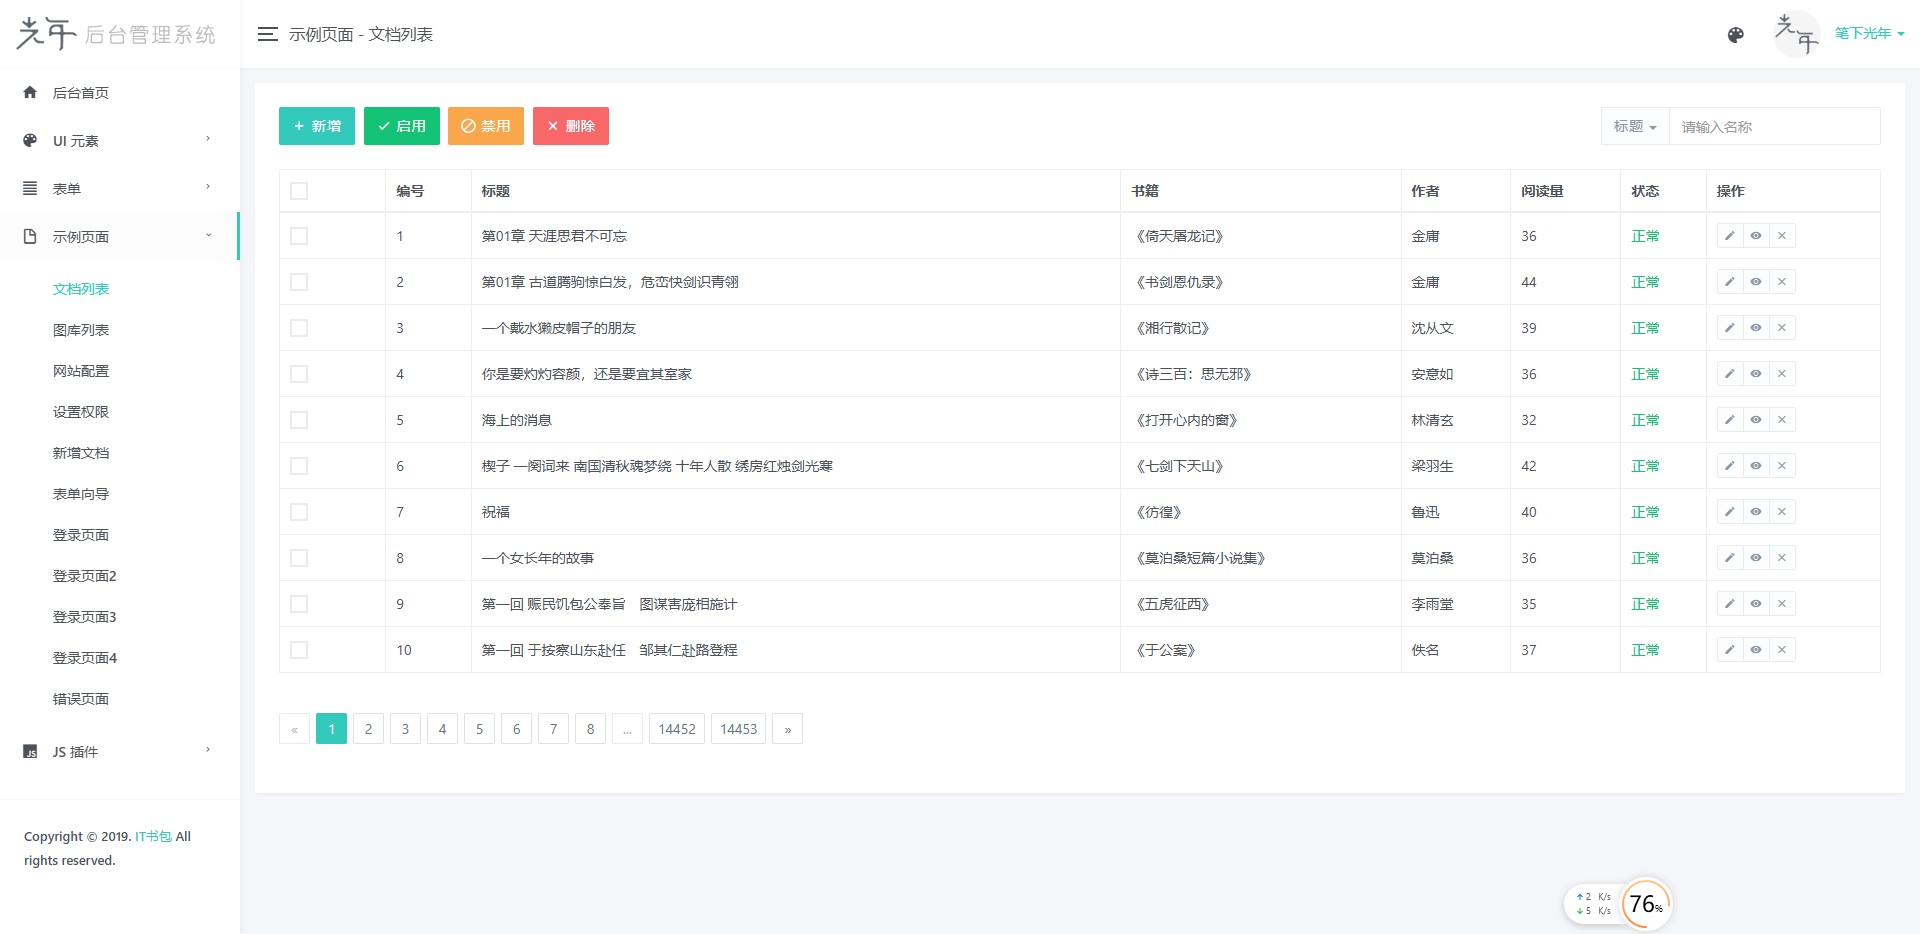
Task: Click delete X for 林清玄 row
Action: click(1782, 420)
